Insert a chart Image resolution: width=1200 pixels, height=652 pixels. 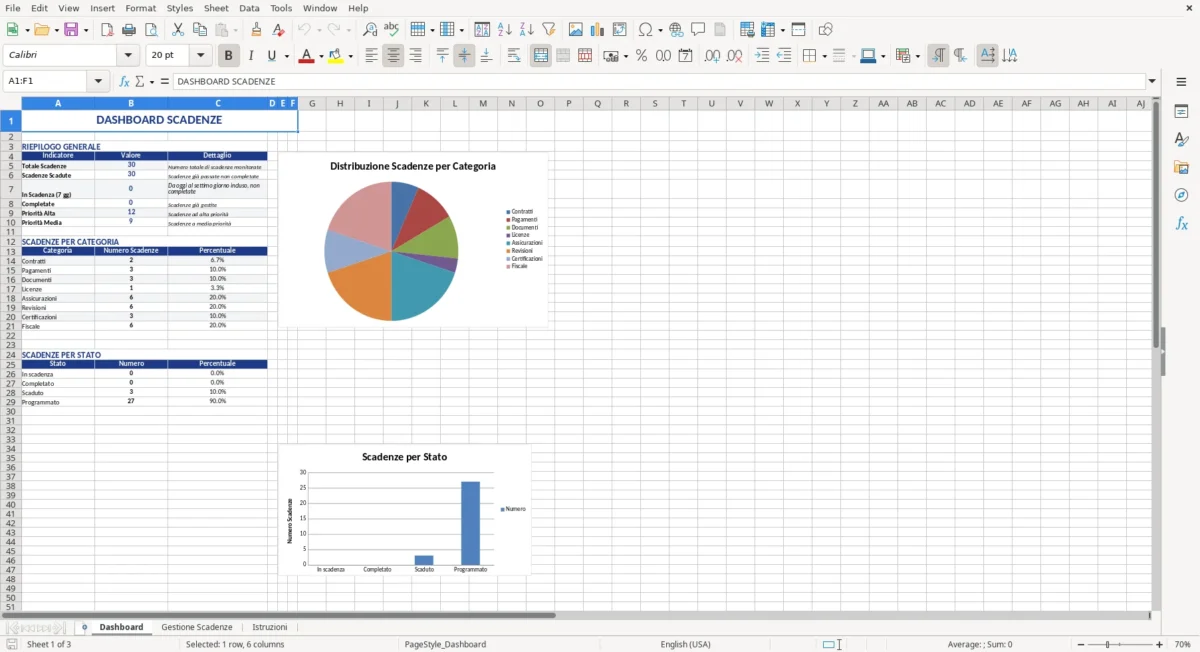[598, 30]
